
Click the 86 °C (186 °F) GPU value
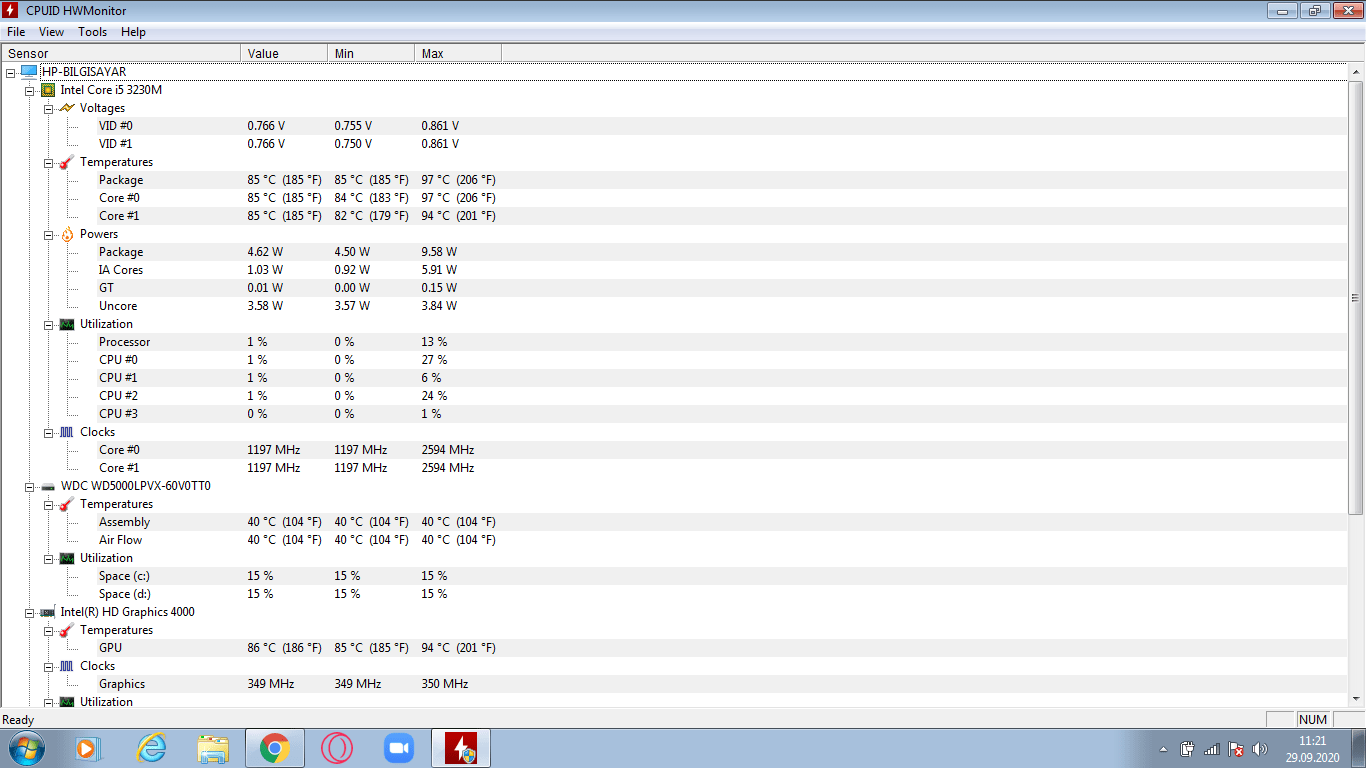coord(285,648)
